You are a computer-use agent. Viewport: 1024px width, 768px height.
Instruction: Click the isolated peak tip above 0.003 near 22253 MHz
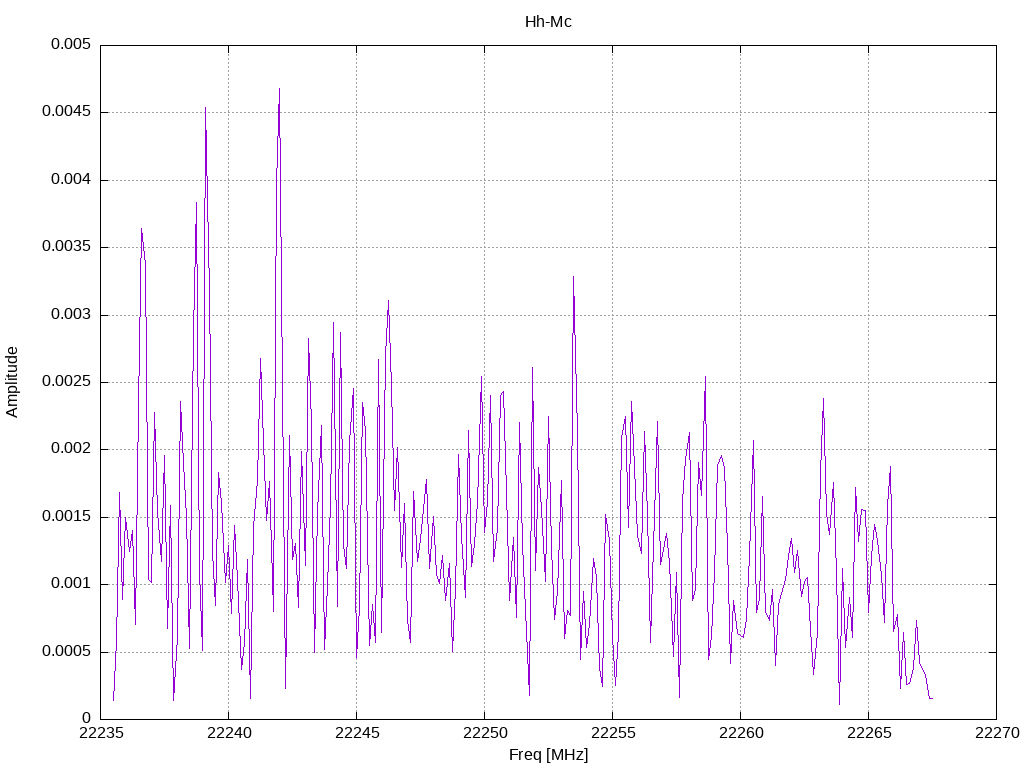click(573, 277)
